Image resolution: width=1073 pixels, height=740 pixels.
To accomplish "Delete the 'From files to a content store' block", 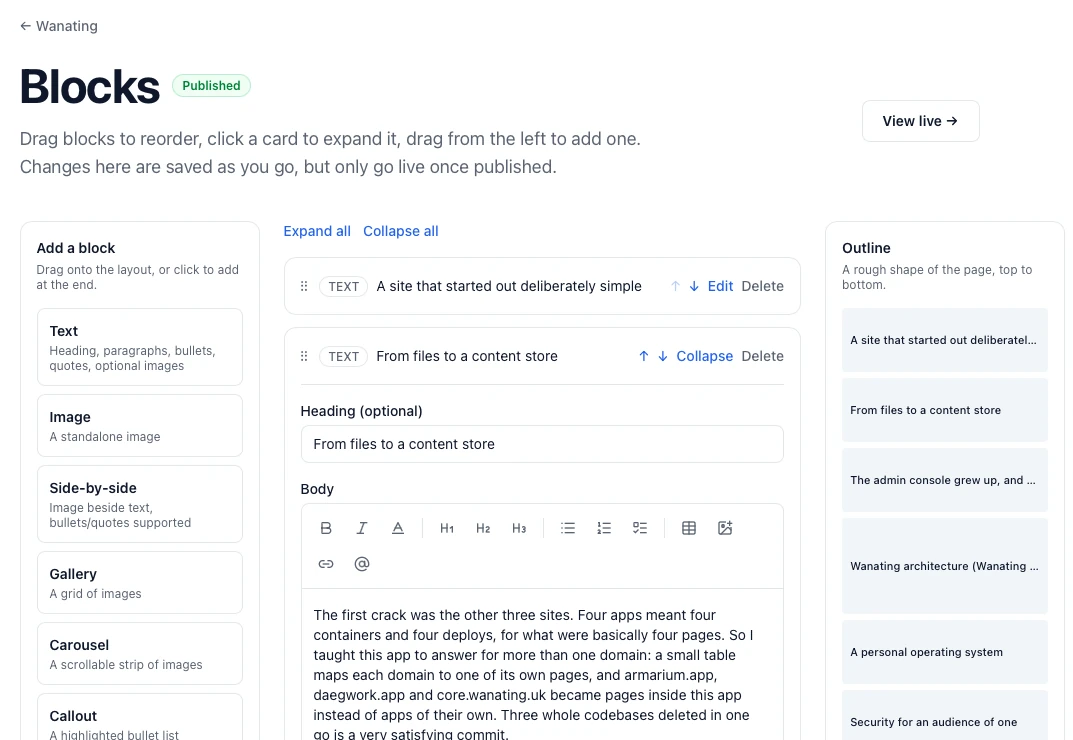I will point(762,356).
